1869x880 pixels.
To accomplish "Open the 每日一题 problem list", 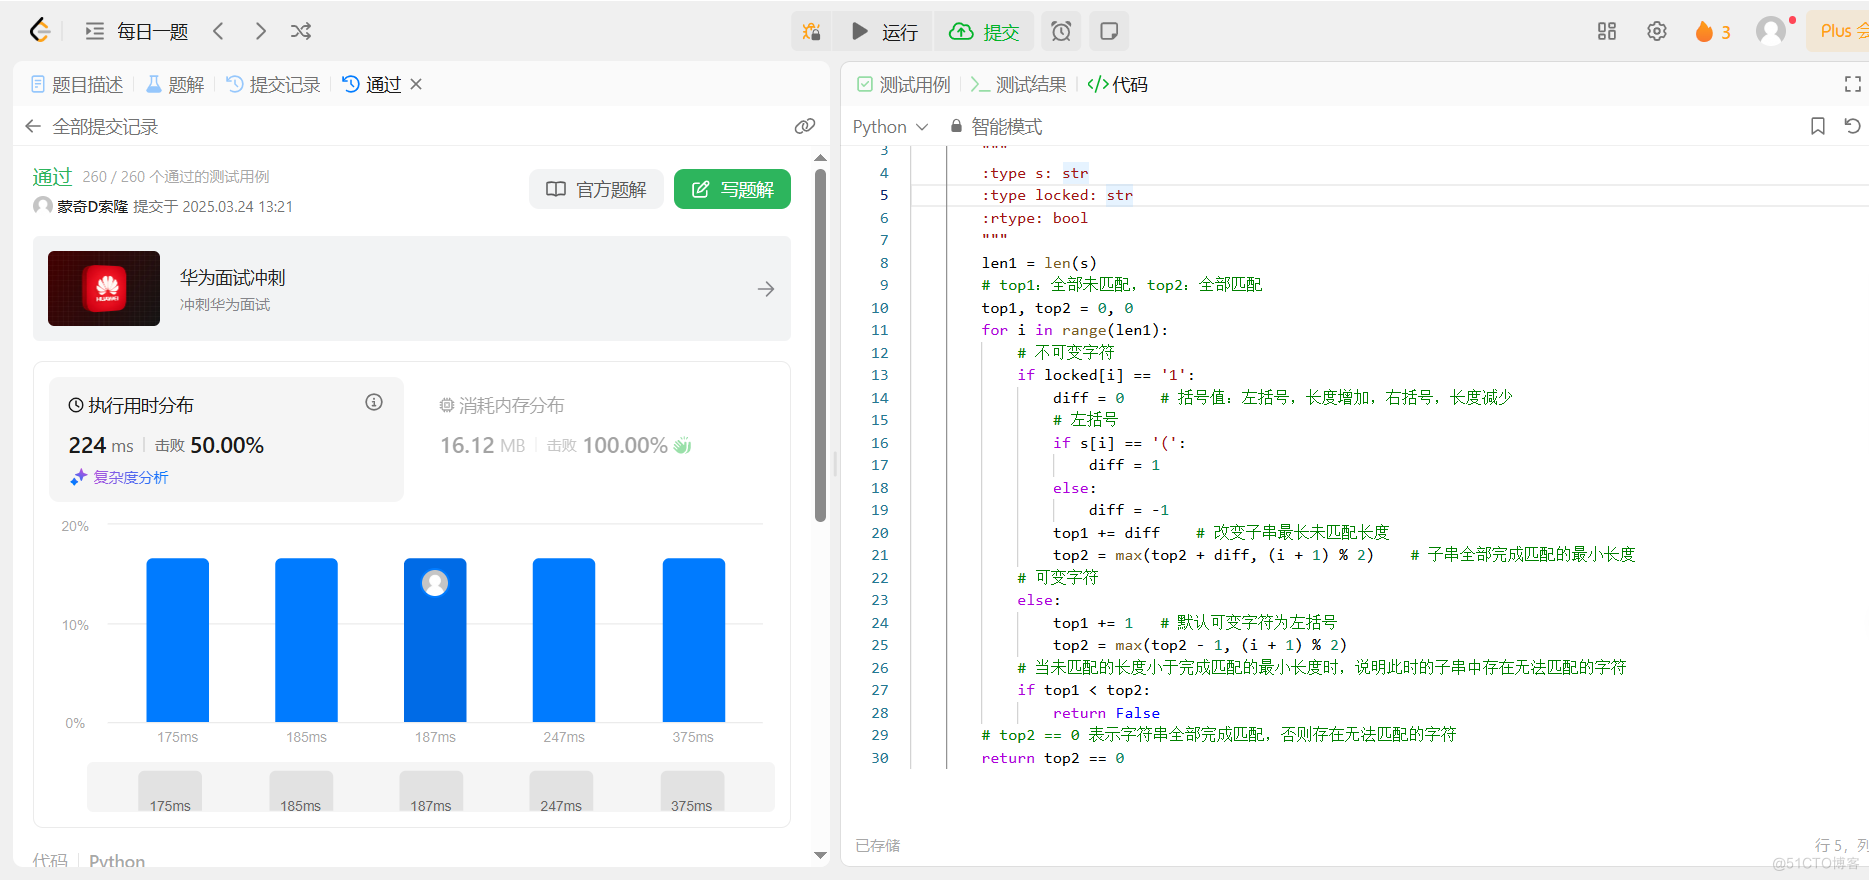I will (x=137, y=31).
